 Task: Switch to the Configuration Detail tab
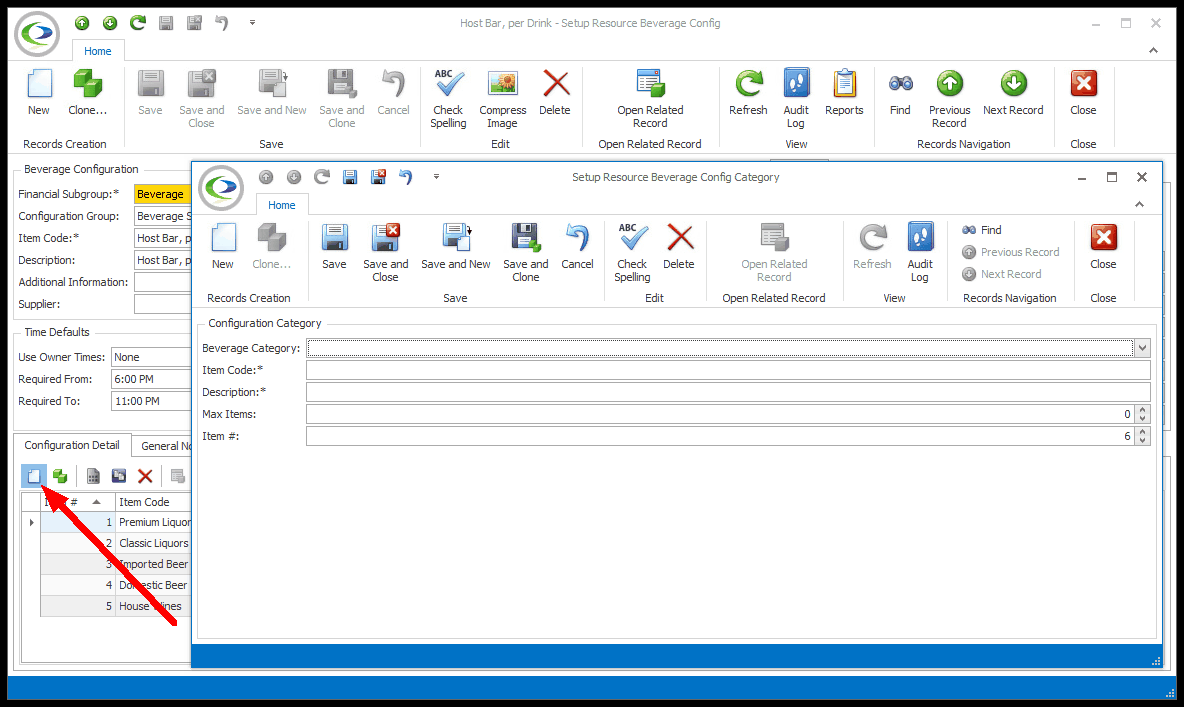coord(72,446)
